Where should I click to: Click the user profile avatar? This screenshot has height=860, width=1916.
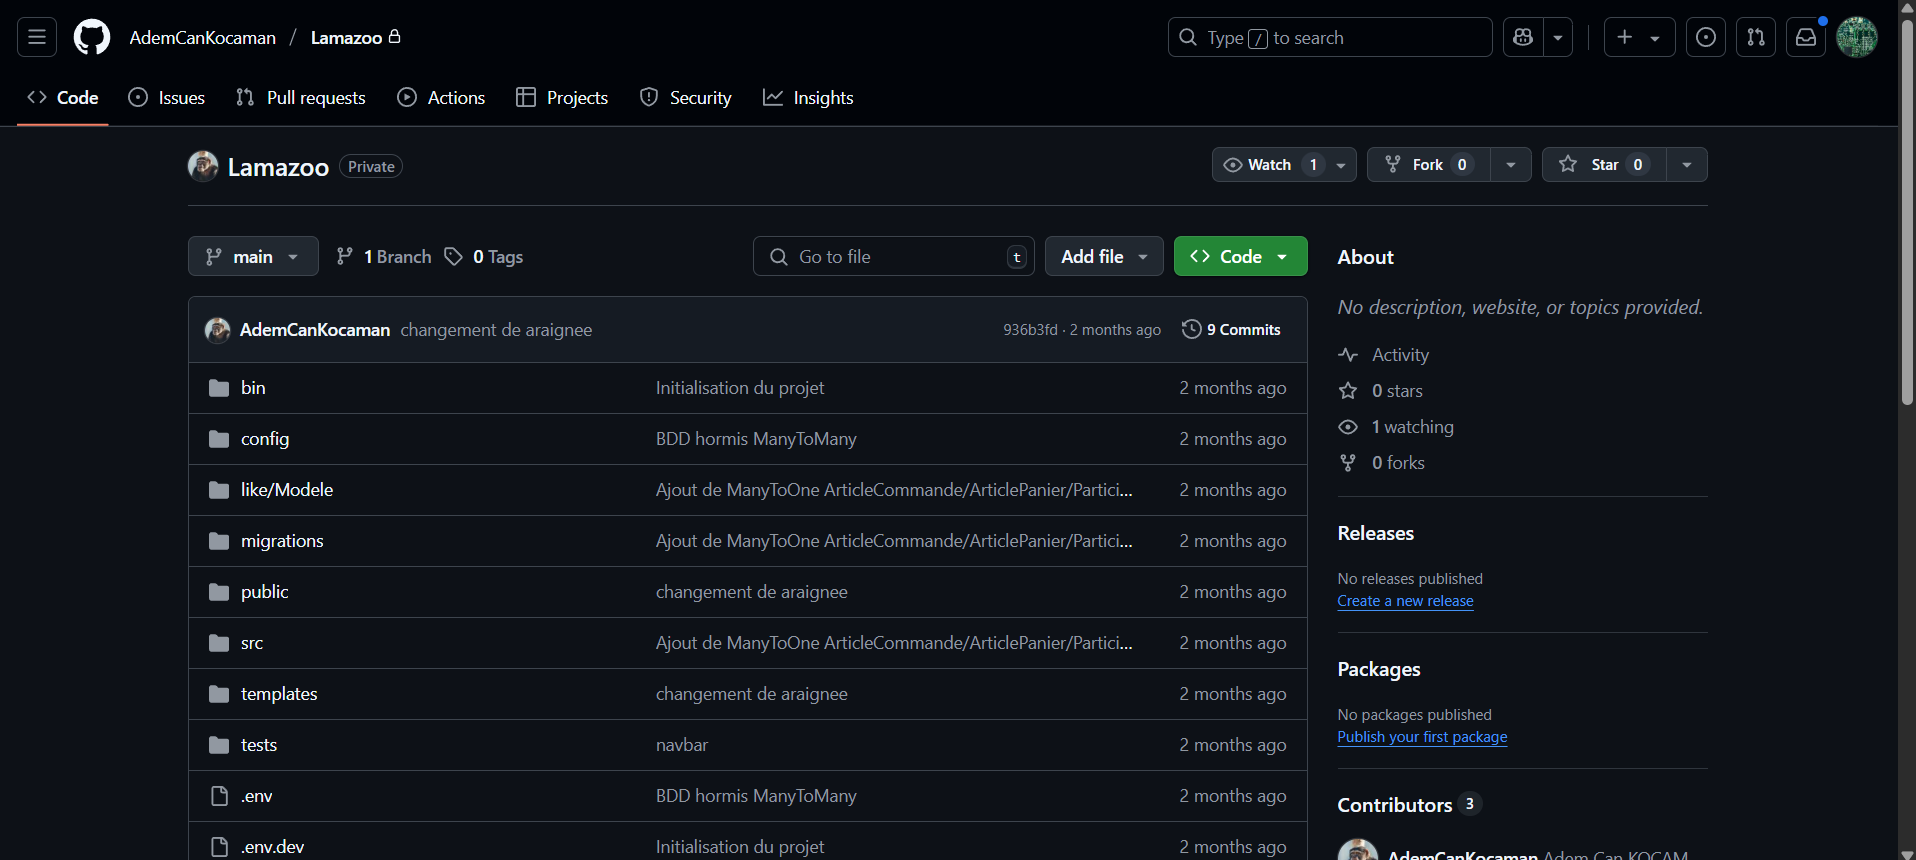[1857, 38]
